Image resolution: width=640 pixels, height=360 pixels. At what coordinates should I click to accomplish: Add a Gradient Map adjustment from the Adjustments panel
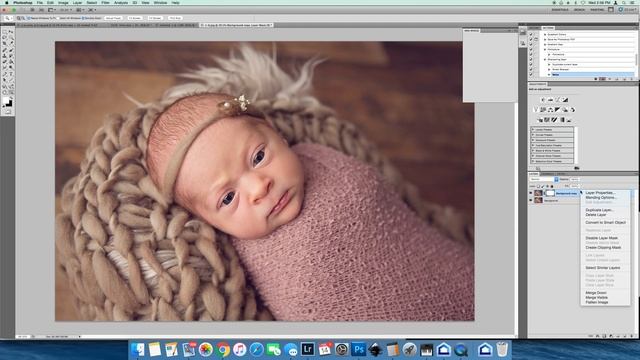click(x=562, y=120)
